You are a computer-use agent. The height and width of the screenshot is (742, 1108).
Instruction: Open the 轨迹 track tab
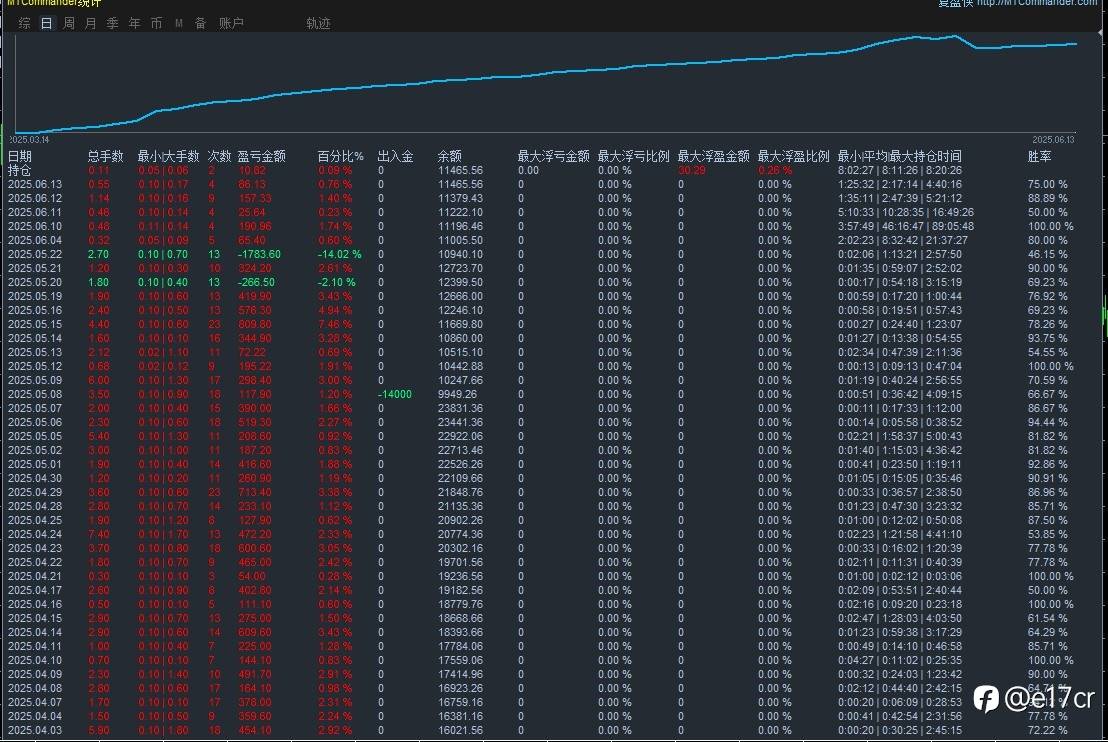(x=318, y=23)
